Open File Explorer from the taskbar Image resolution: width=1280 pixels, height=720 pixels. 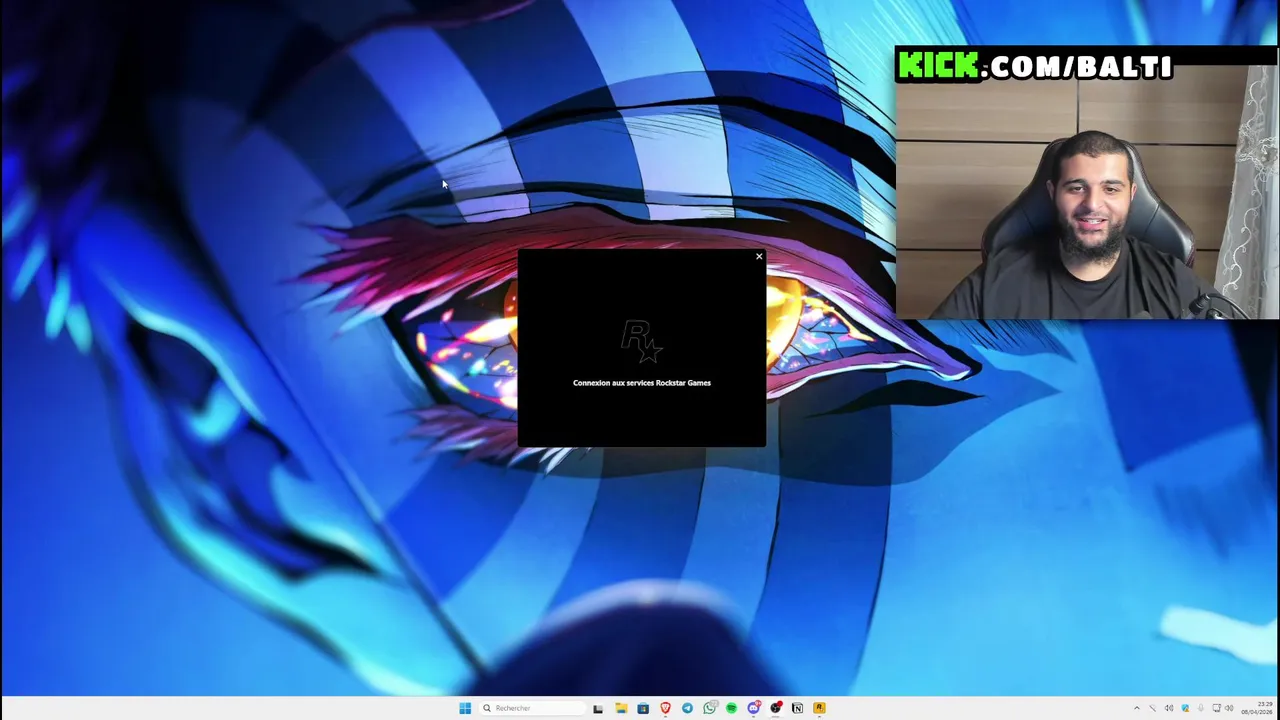pos(621,708)
